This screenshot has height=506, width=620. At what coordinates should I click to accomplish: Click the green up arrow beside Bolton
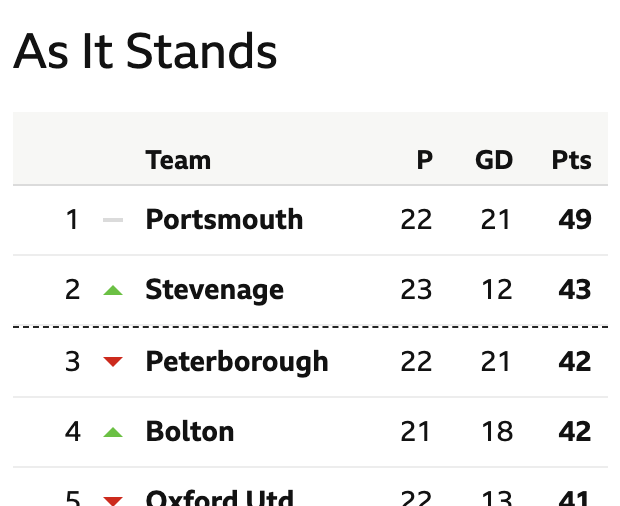[x=113, y=432]
